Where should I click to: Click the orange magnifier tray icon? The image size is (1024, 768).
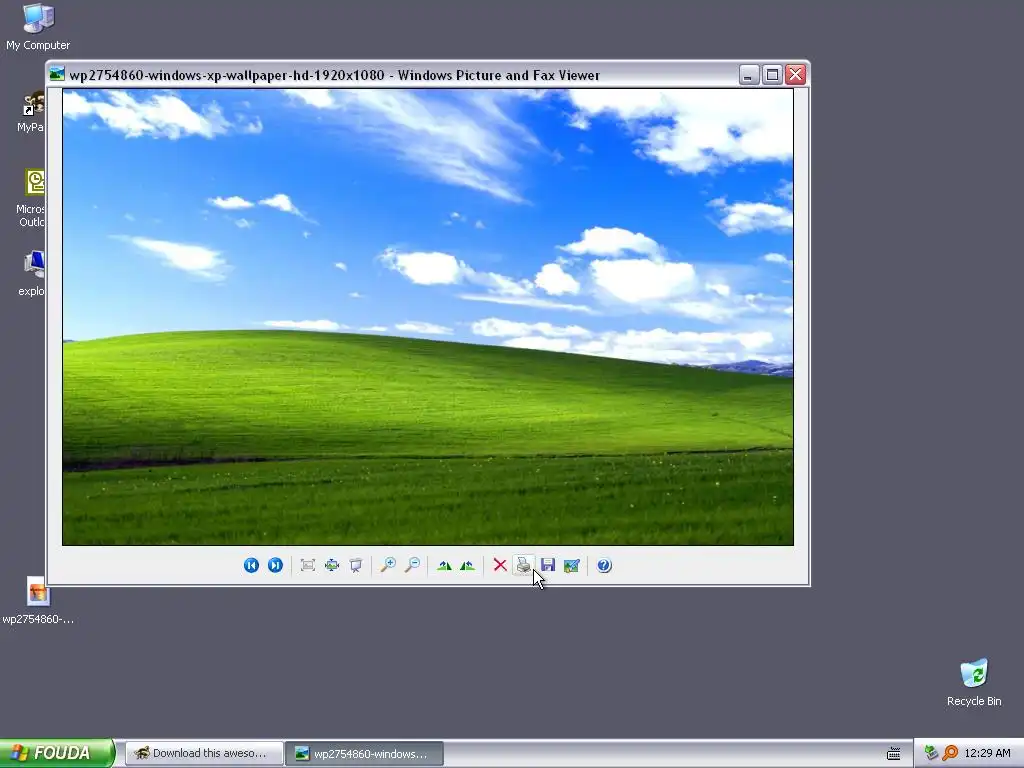(x=950, y=753)
